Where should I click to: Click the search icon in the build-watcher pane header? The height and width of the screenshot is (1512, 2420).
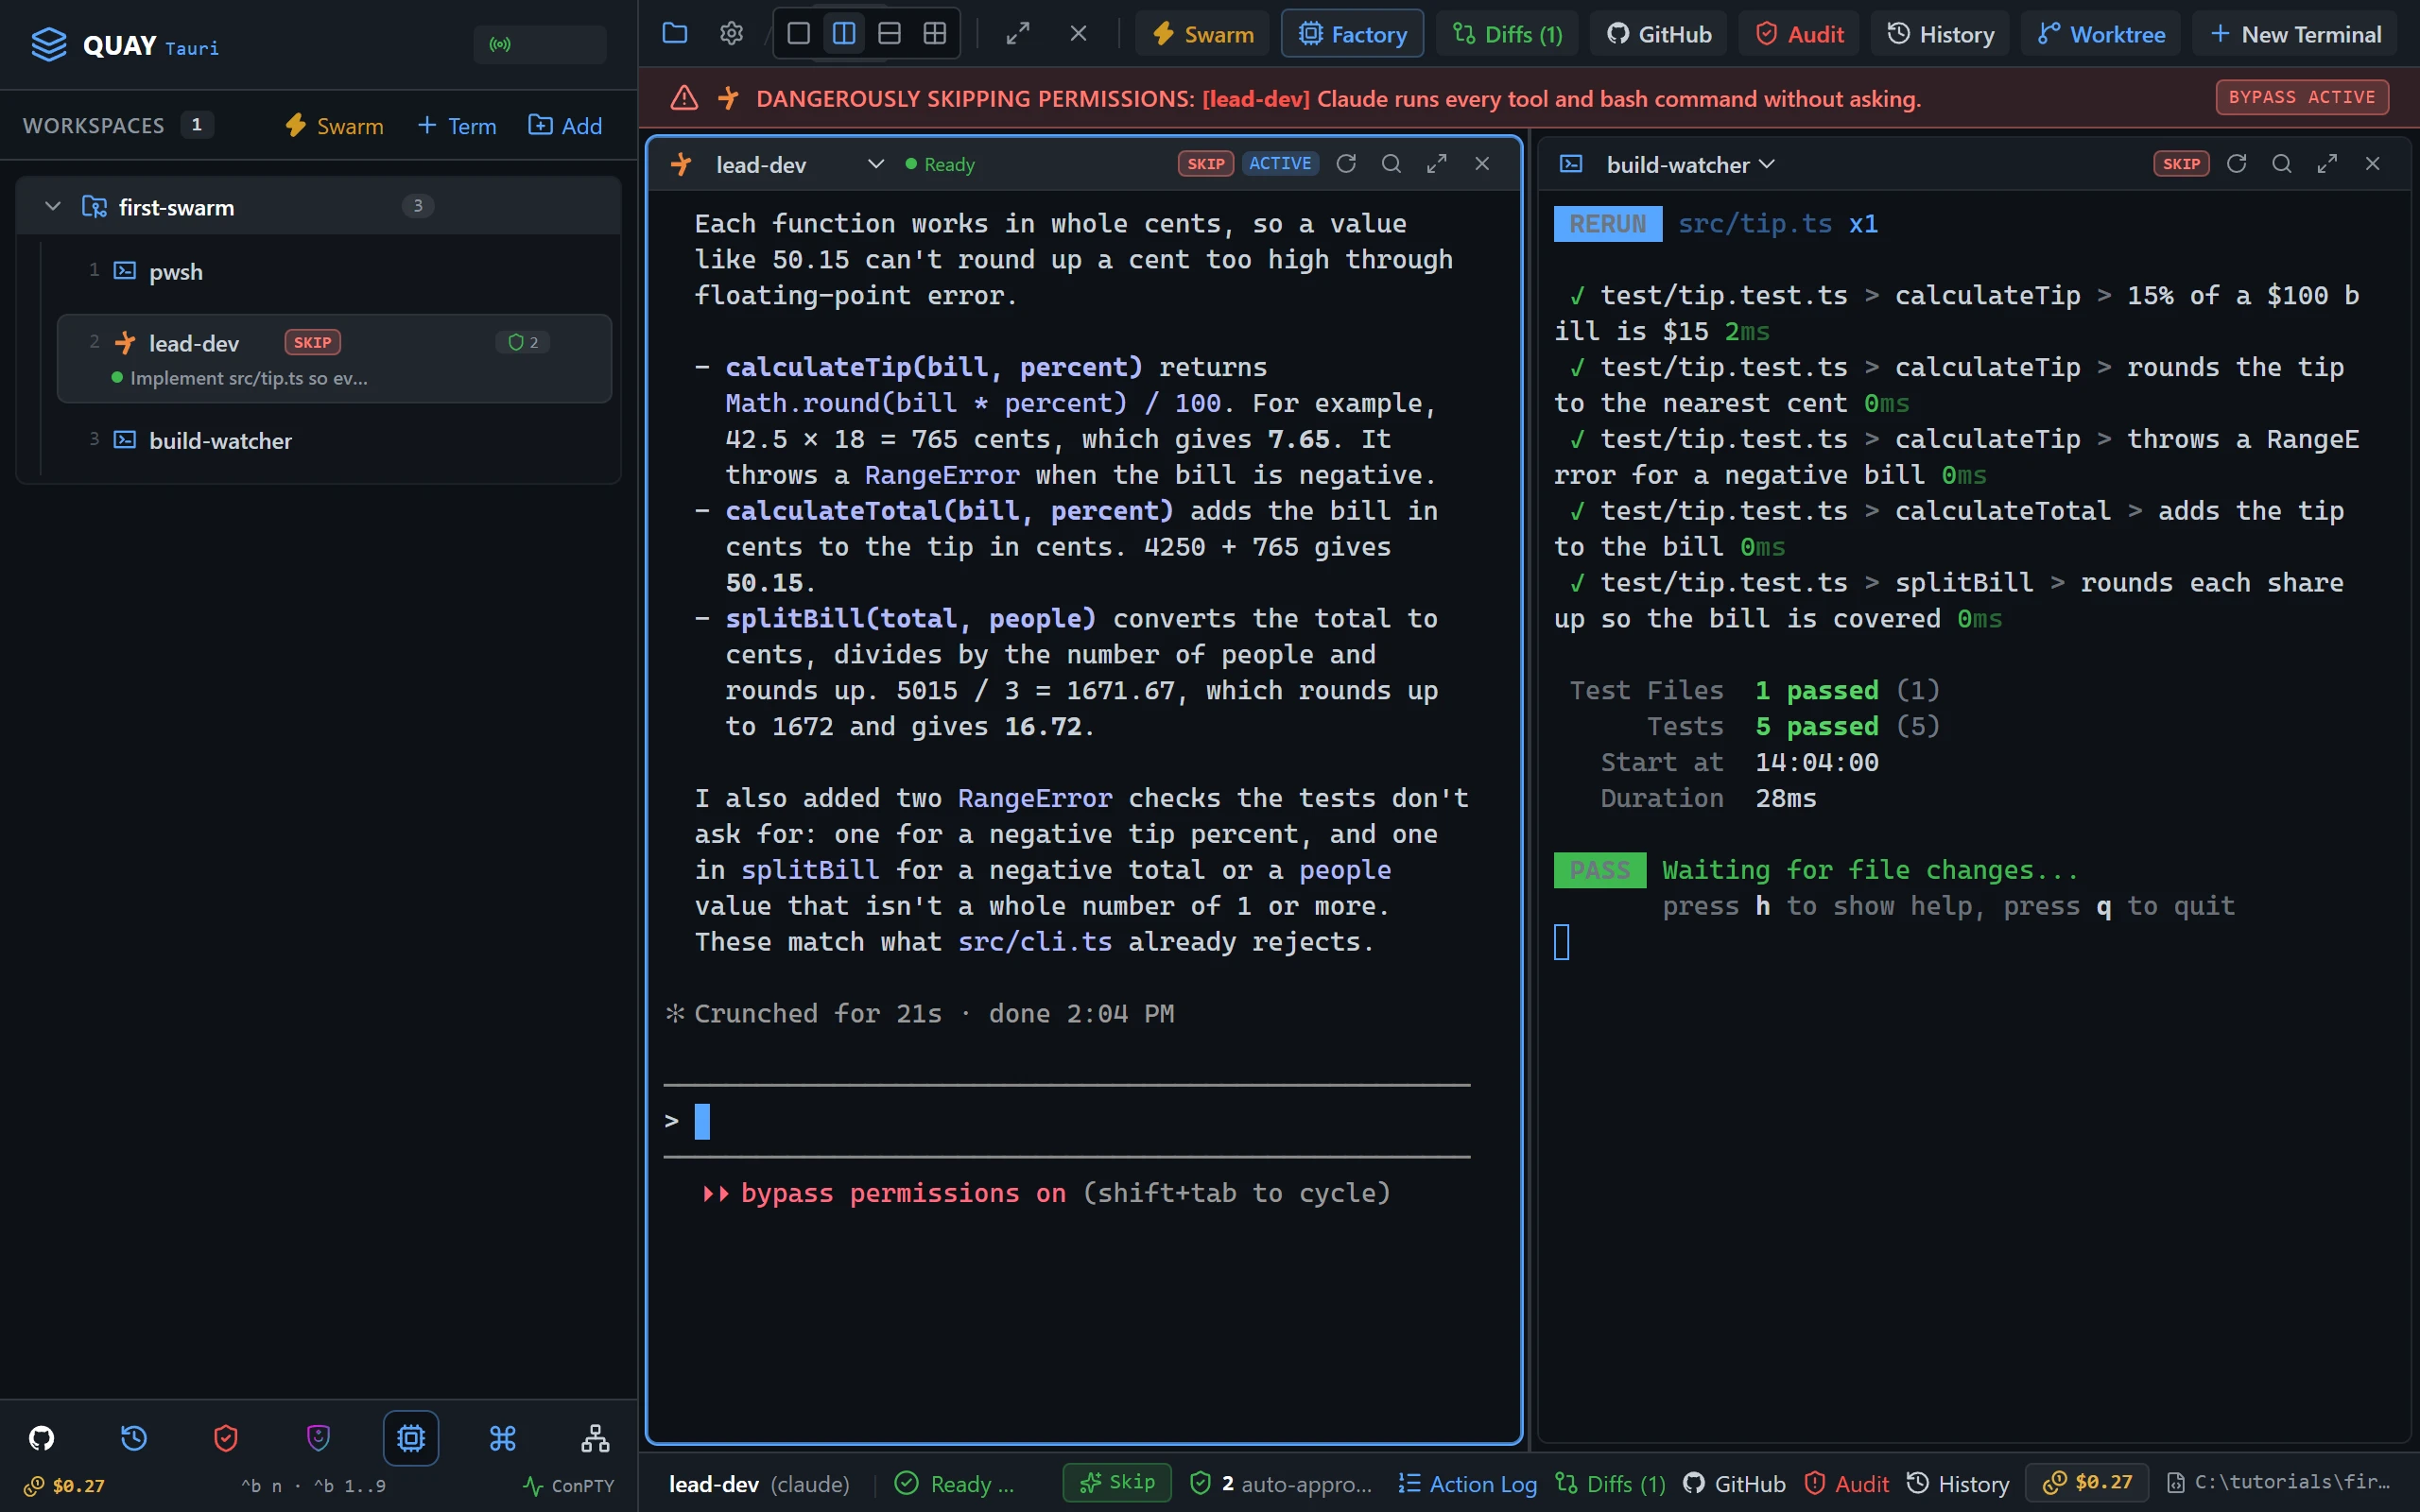(x=2282, y=164)
